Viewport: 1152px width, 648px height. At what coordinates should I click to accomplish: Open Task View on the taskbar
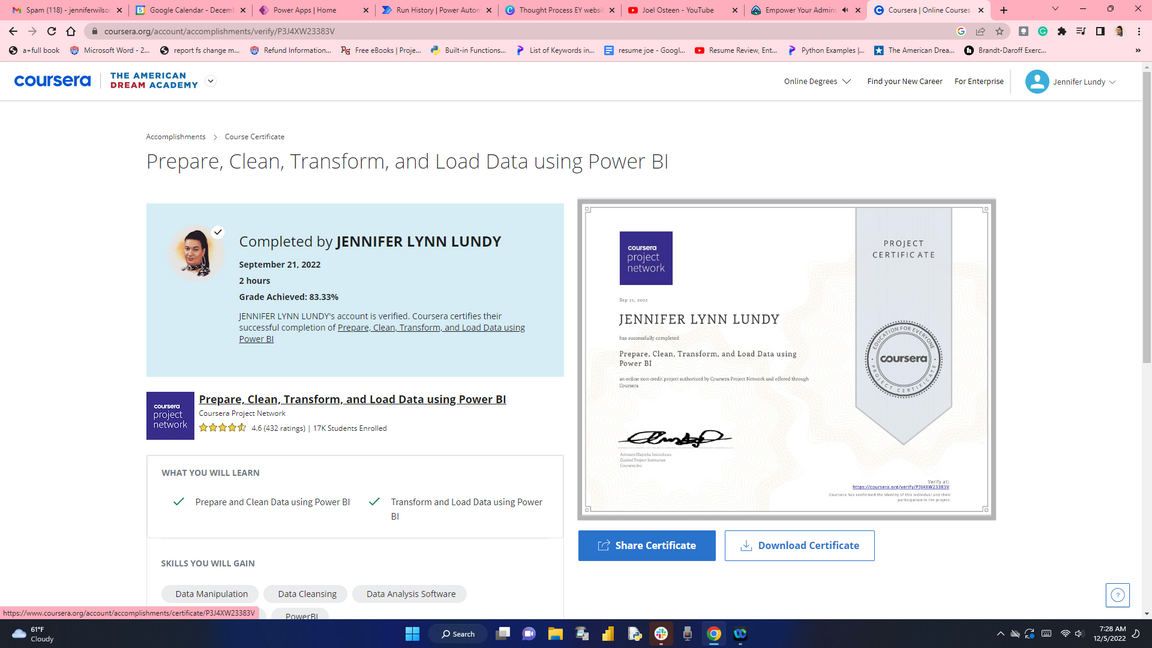click(503, 633)
